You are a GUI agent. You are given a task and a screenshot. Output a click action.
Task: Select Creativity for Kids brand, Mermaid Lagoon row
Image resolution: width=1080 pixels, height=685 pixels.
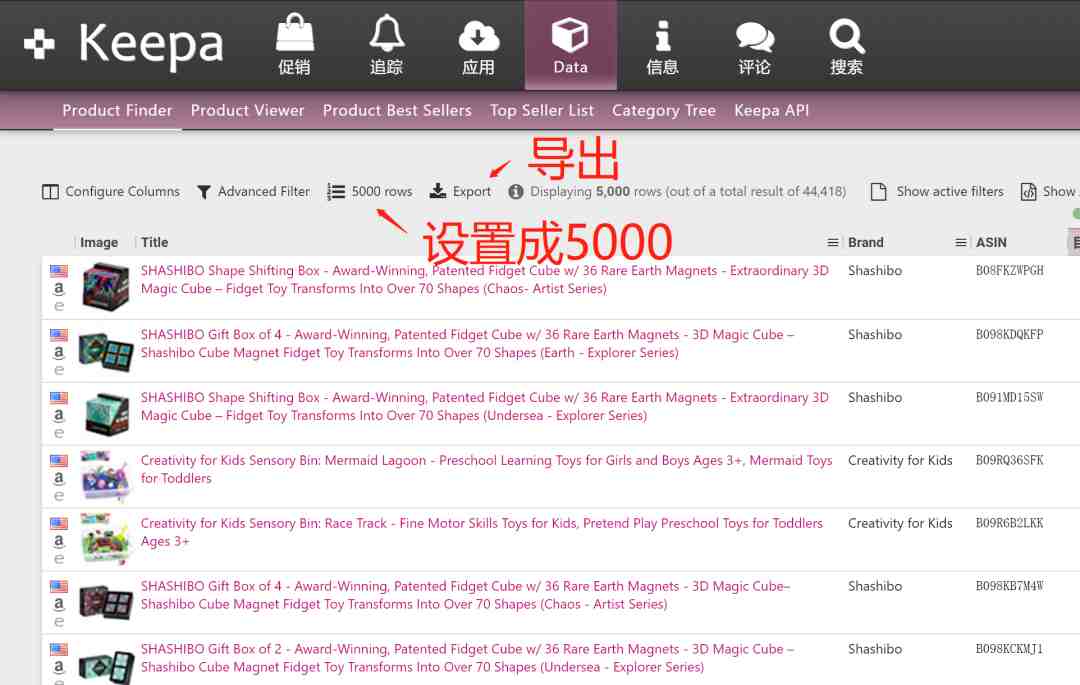coord(900,461)
